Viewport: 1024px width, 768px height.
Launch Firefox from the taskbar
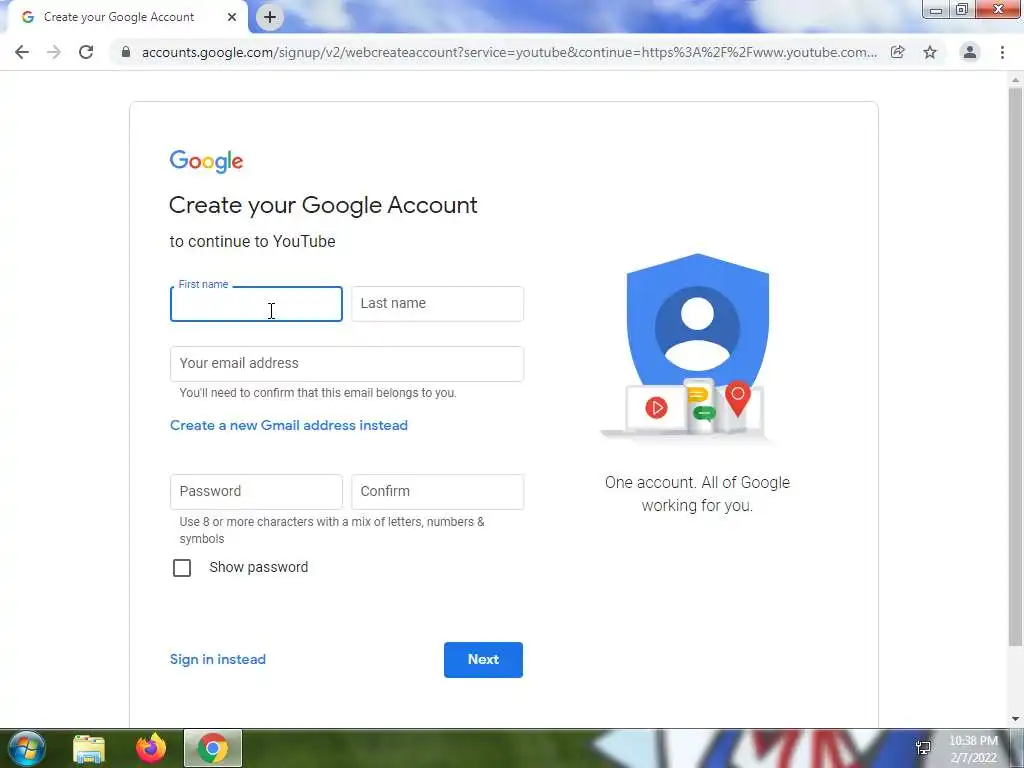(151, 748)
